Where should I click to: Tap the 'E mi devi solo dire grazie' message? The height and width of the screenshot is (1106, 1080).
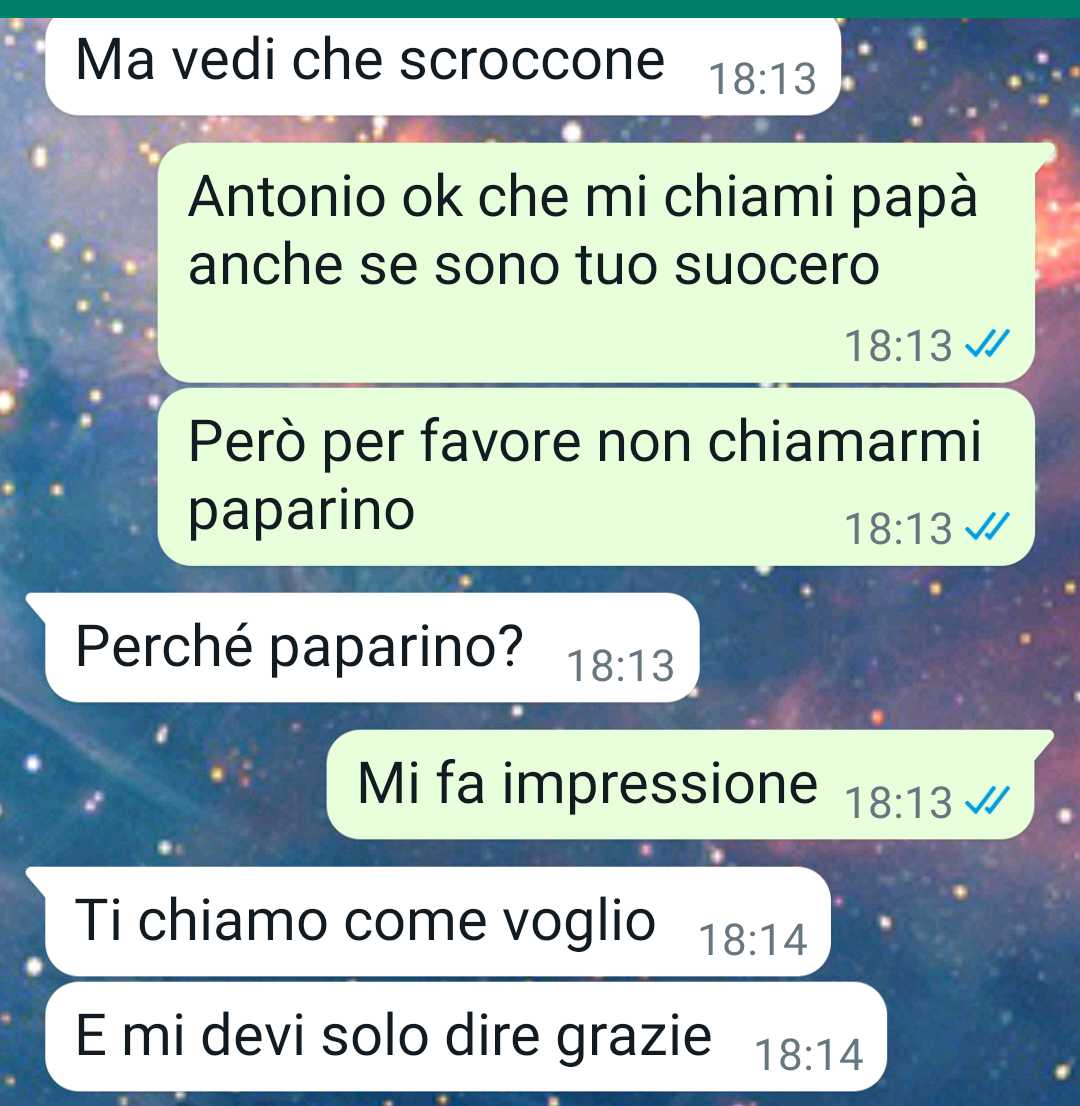coord(466,1036)
